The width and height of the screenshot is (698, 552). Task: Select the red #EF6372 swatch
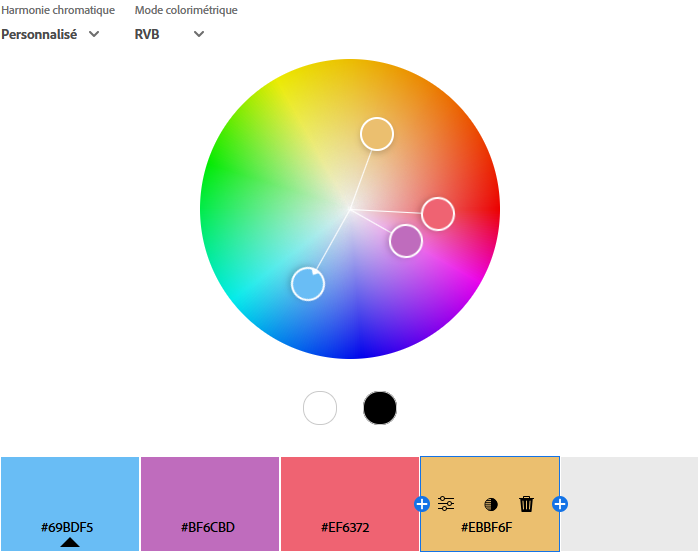pos(350,490)
